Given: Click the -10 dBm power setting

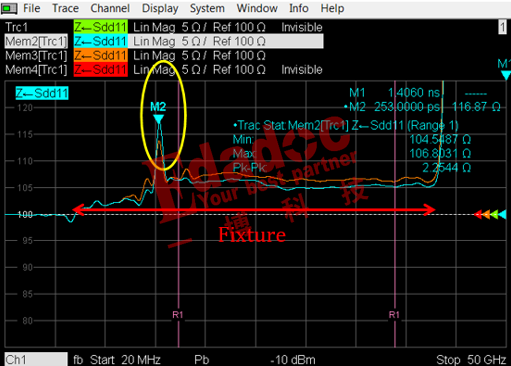Looking at the screenshot, I should (x=293, y=360).
